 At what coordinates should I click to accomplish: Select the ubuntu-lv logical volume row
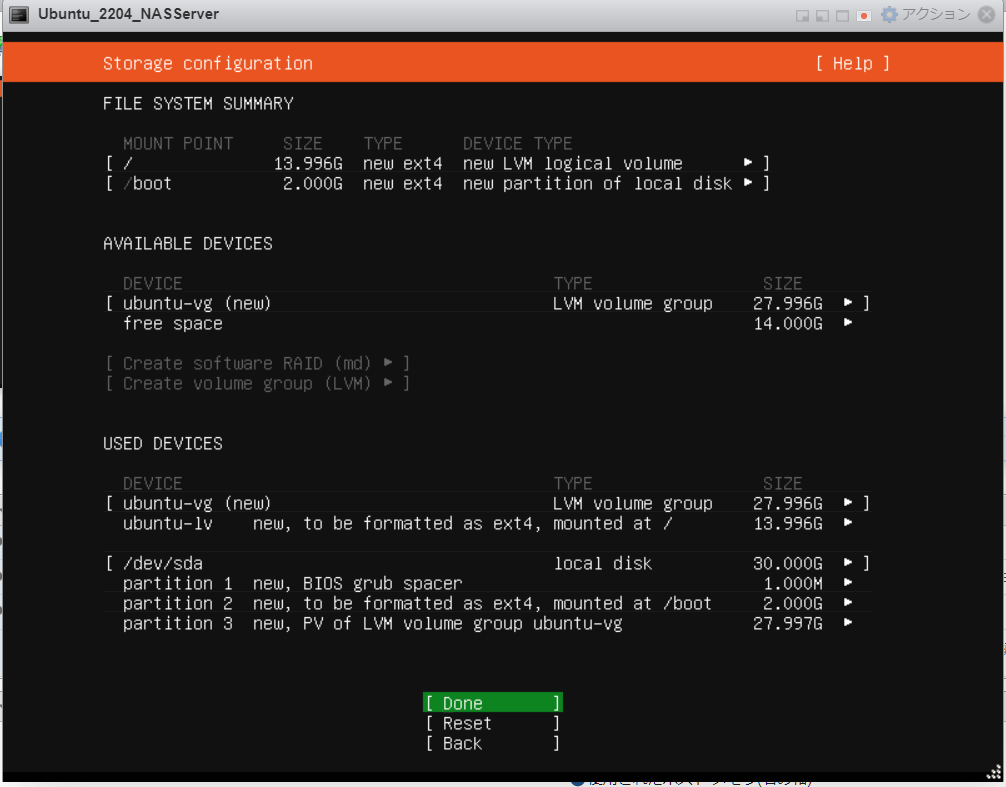click(487, 523)
